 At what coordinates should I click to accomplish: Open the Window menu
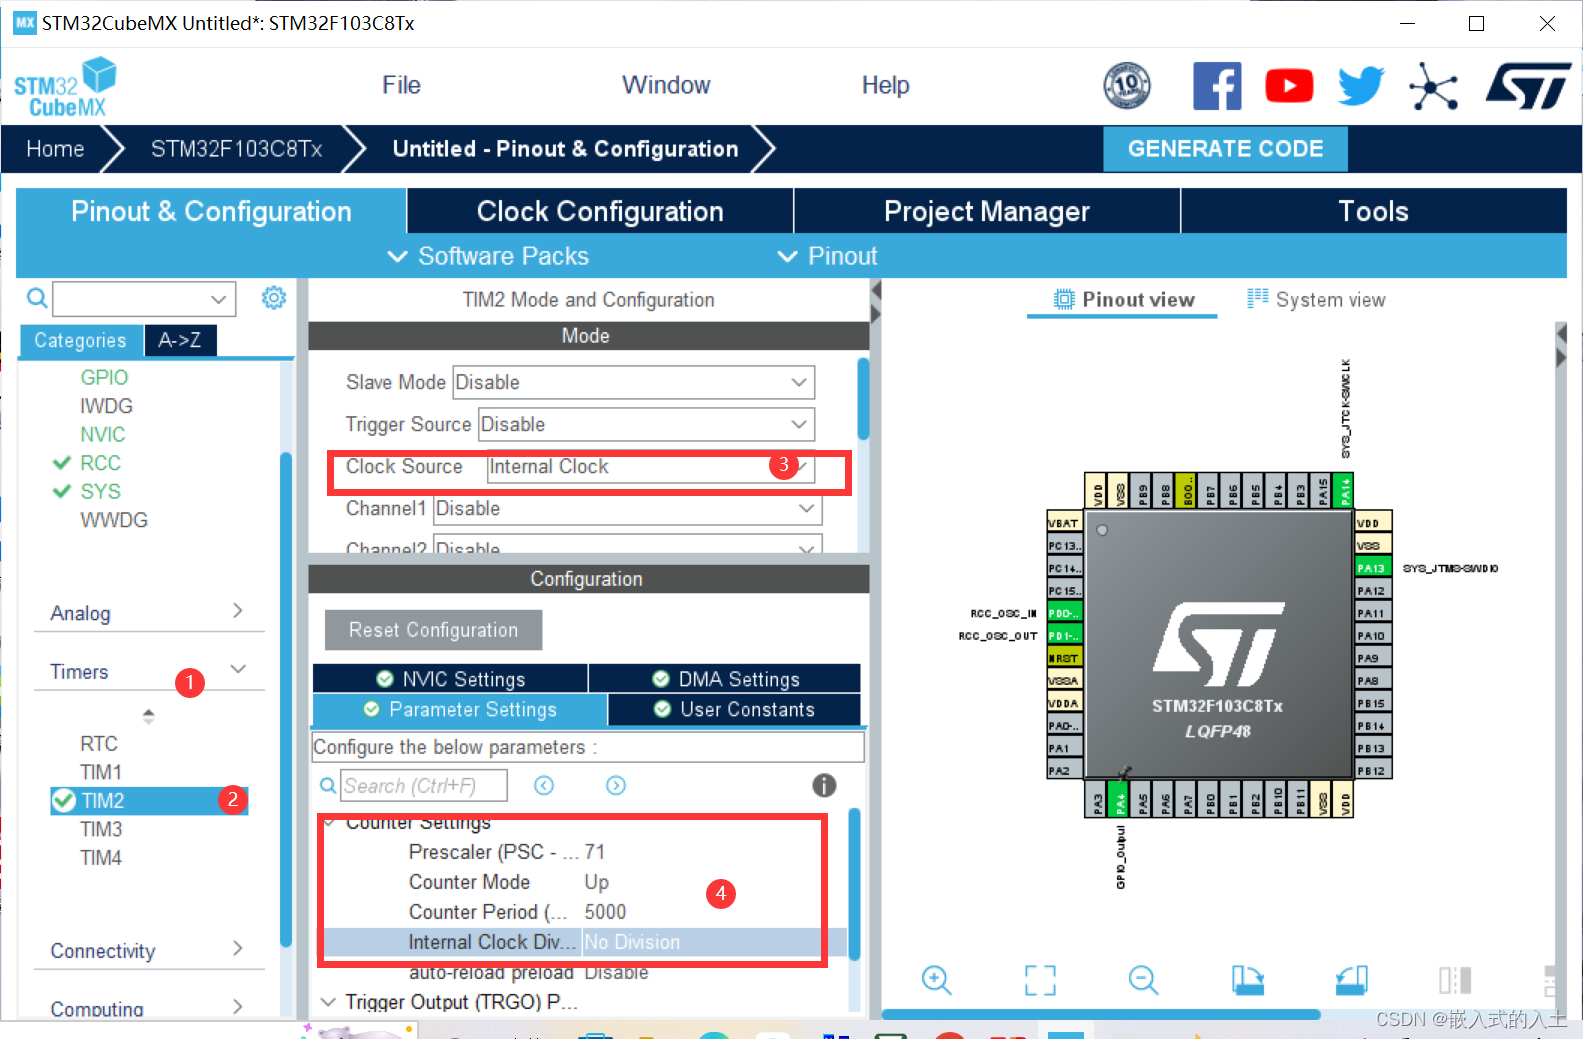[x=666, y=85]
